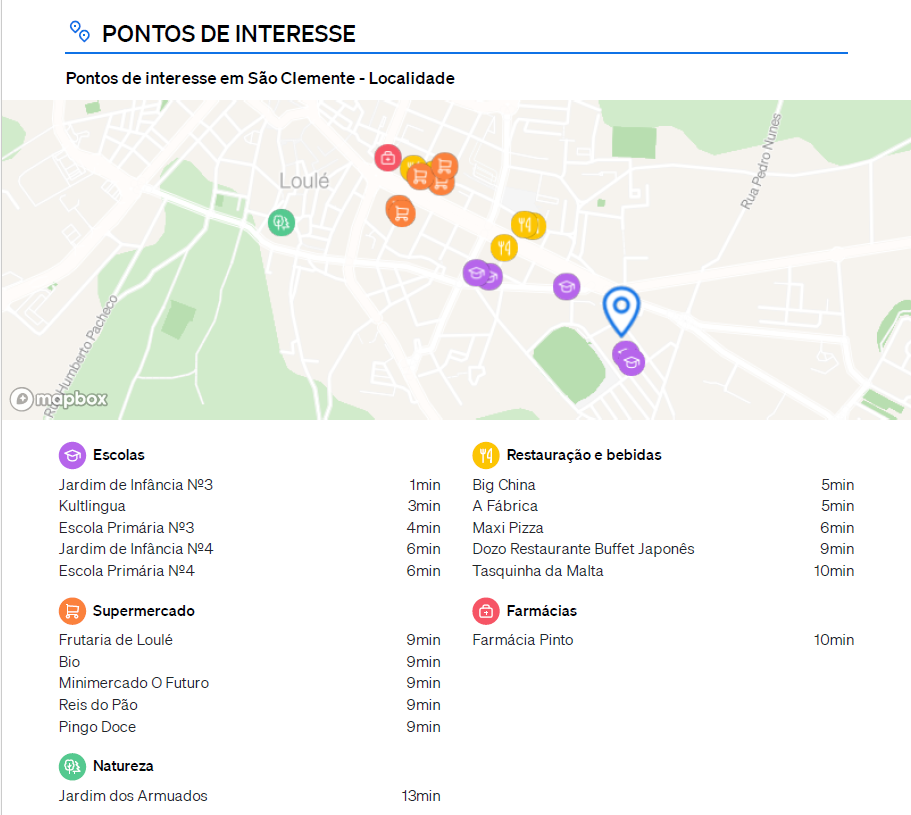This screenshot has height=815, width=911.
Task: Click the Pingo Doce supermarket entry
Action: coord(97,727)
